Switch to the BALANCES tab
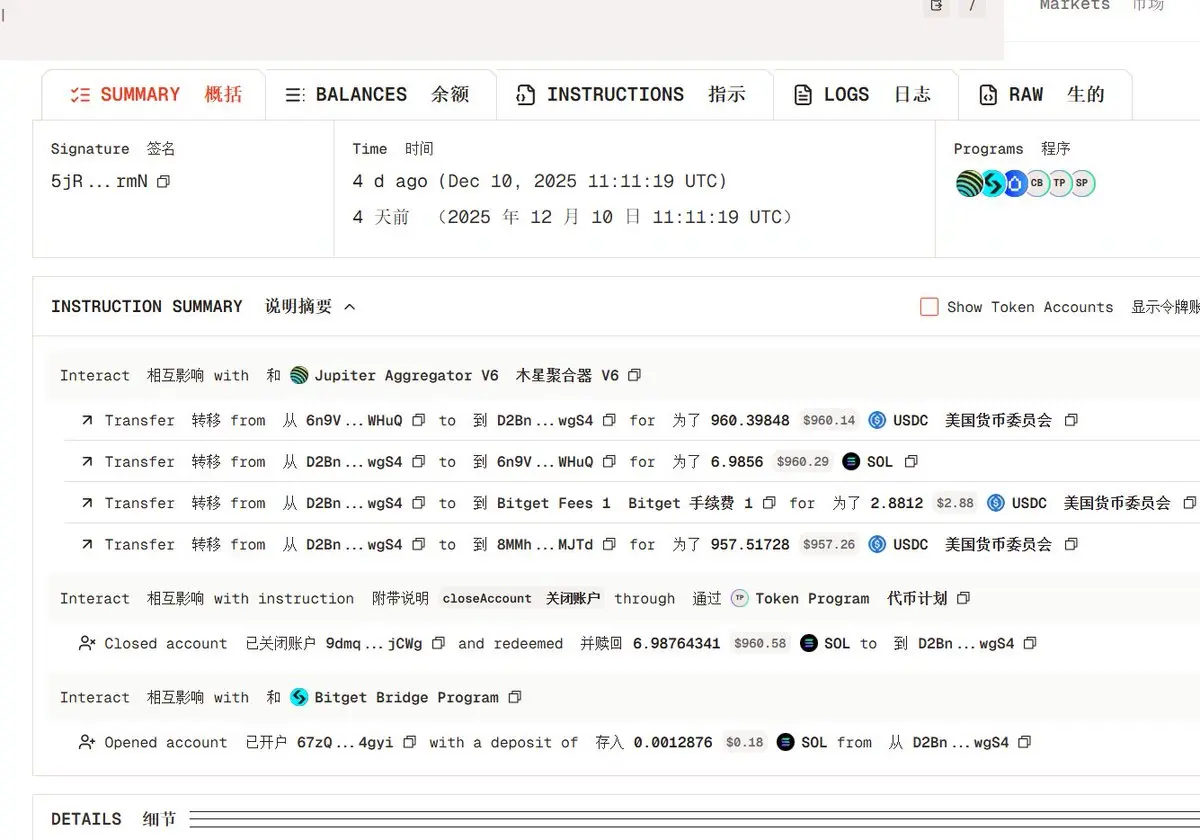The height and width of the screenshot is (840, 1200). pyautogui.click(x=378, y=95)
